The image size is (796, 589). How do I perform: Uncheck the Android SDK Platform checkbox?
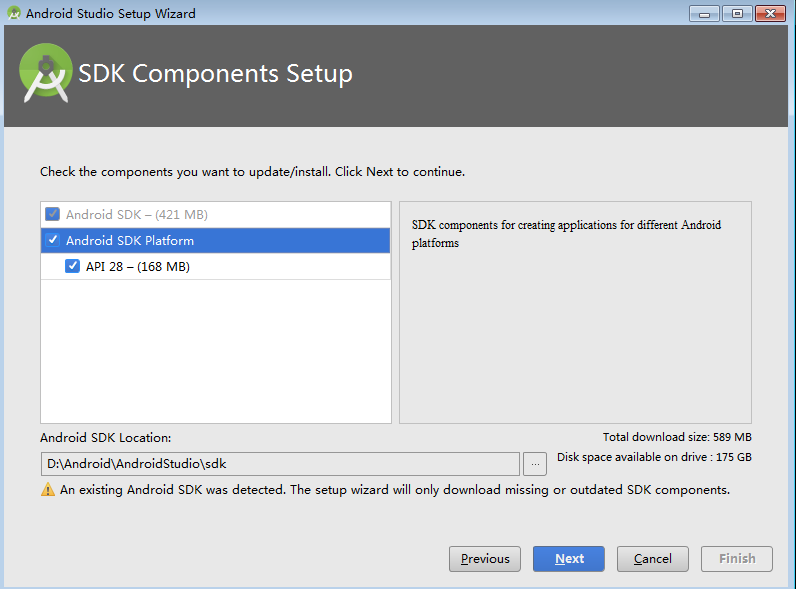[x=53, y=240]
